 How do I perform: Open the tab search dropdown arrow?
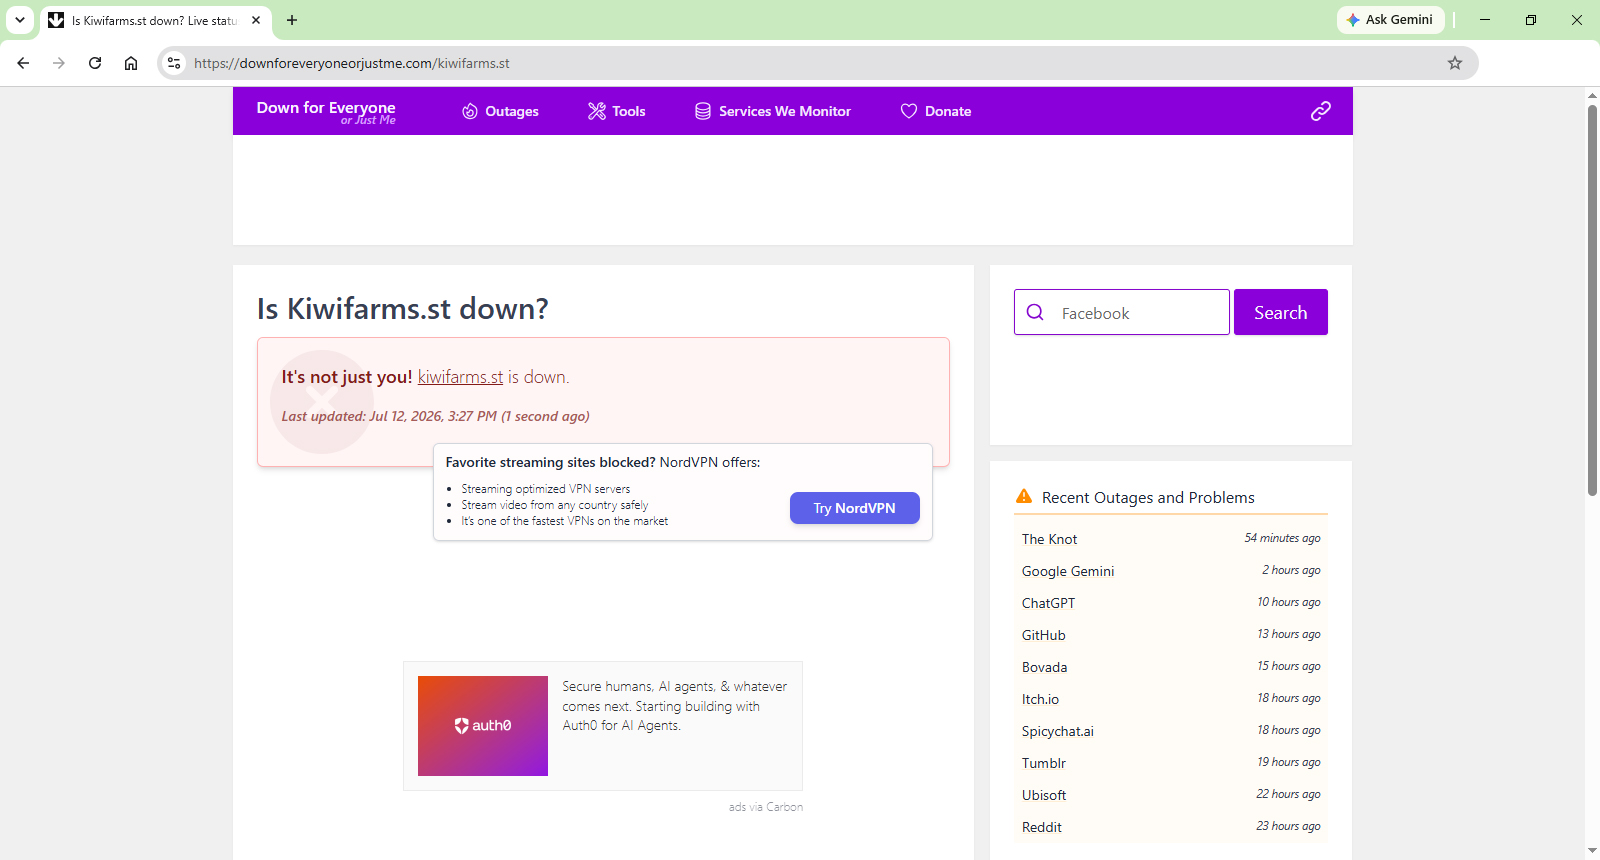(x=20, y=20)
